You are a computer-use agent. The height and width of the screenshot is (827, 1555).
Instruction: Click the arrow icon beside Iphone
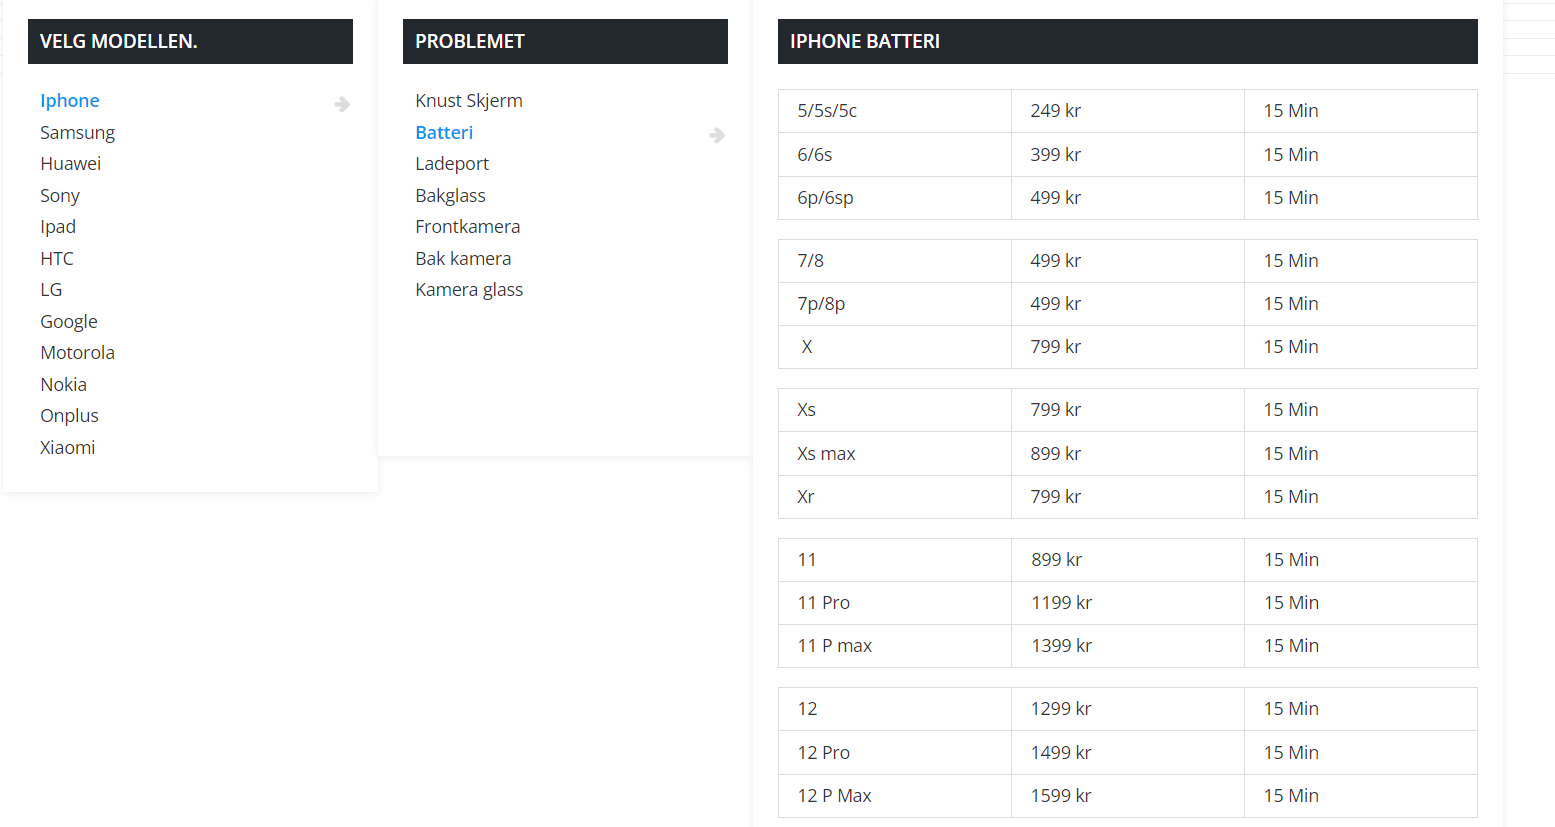[x=342, y=104]
